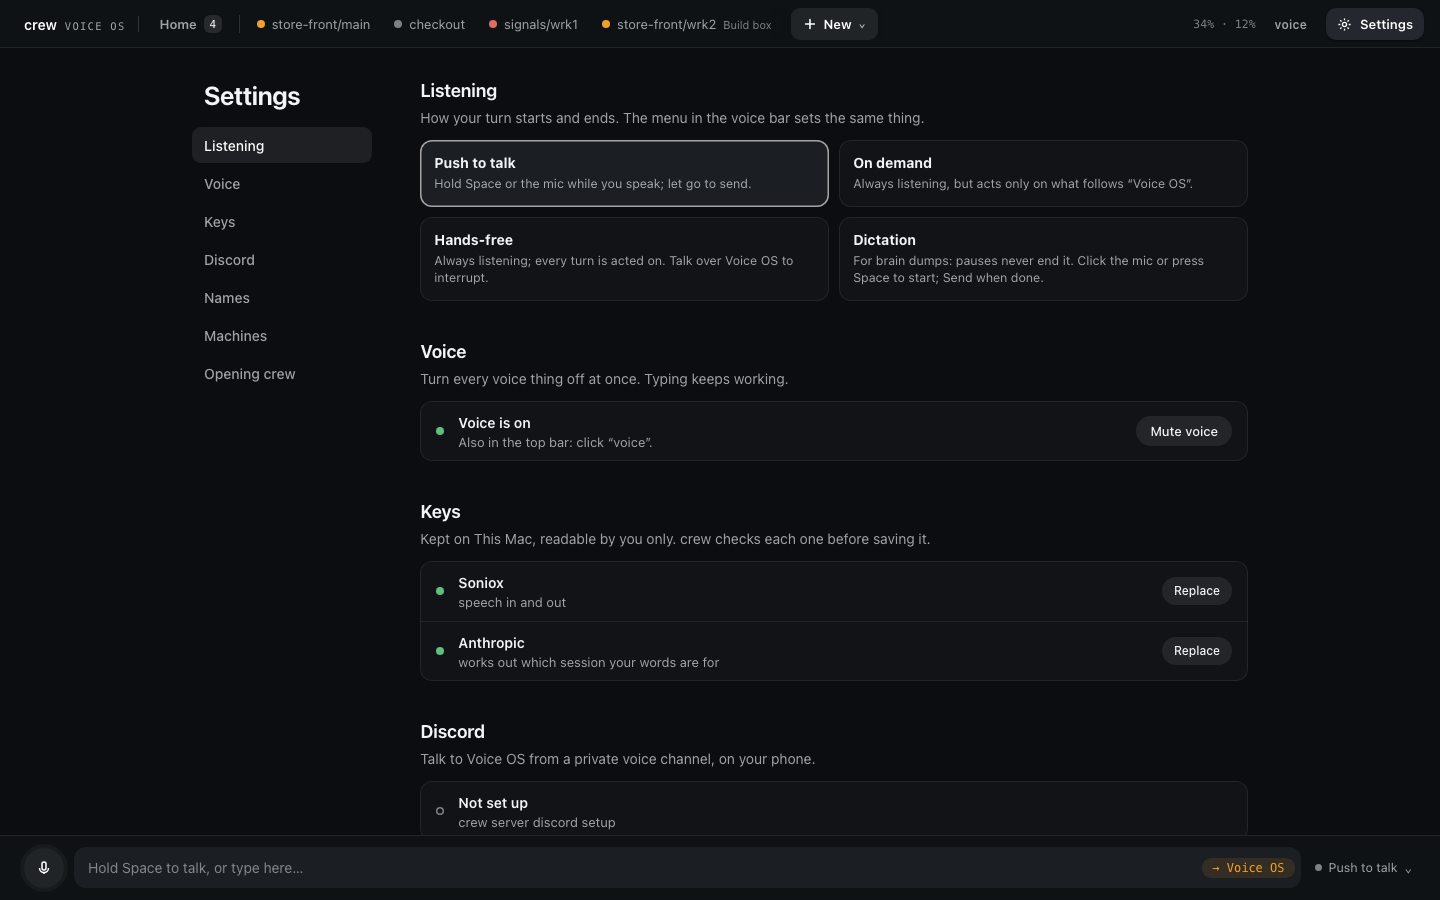Choose the Hands-free listening mode
1440x900 pixels.
pos(624,259)
